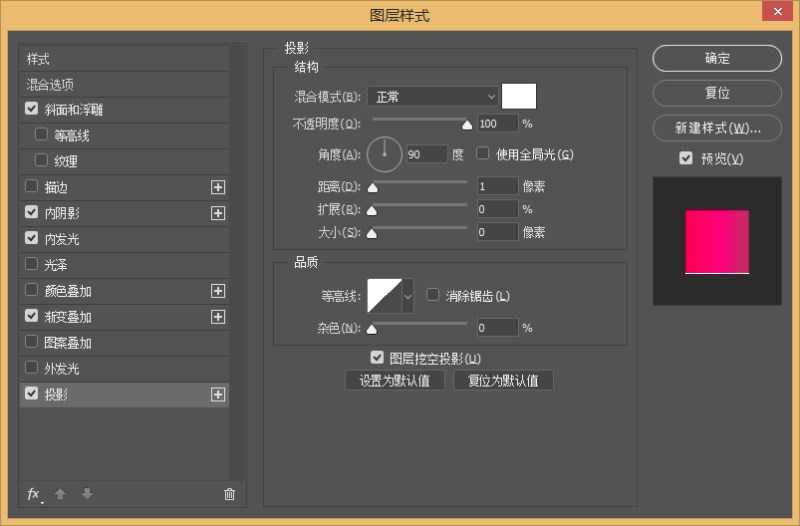Image resolution: width=800 pixels, height=526 pixels.
Task: Click the 角度 value field showing 90
Action: tap(427, 155)
